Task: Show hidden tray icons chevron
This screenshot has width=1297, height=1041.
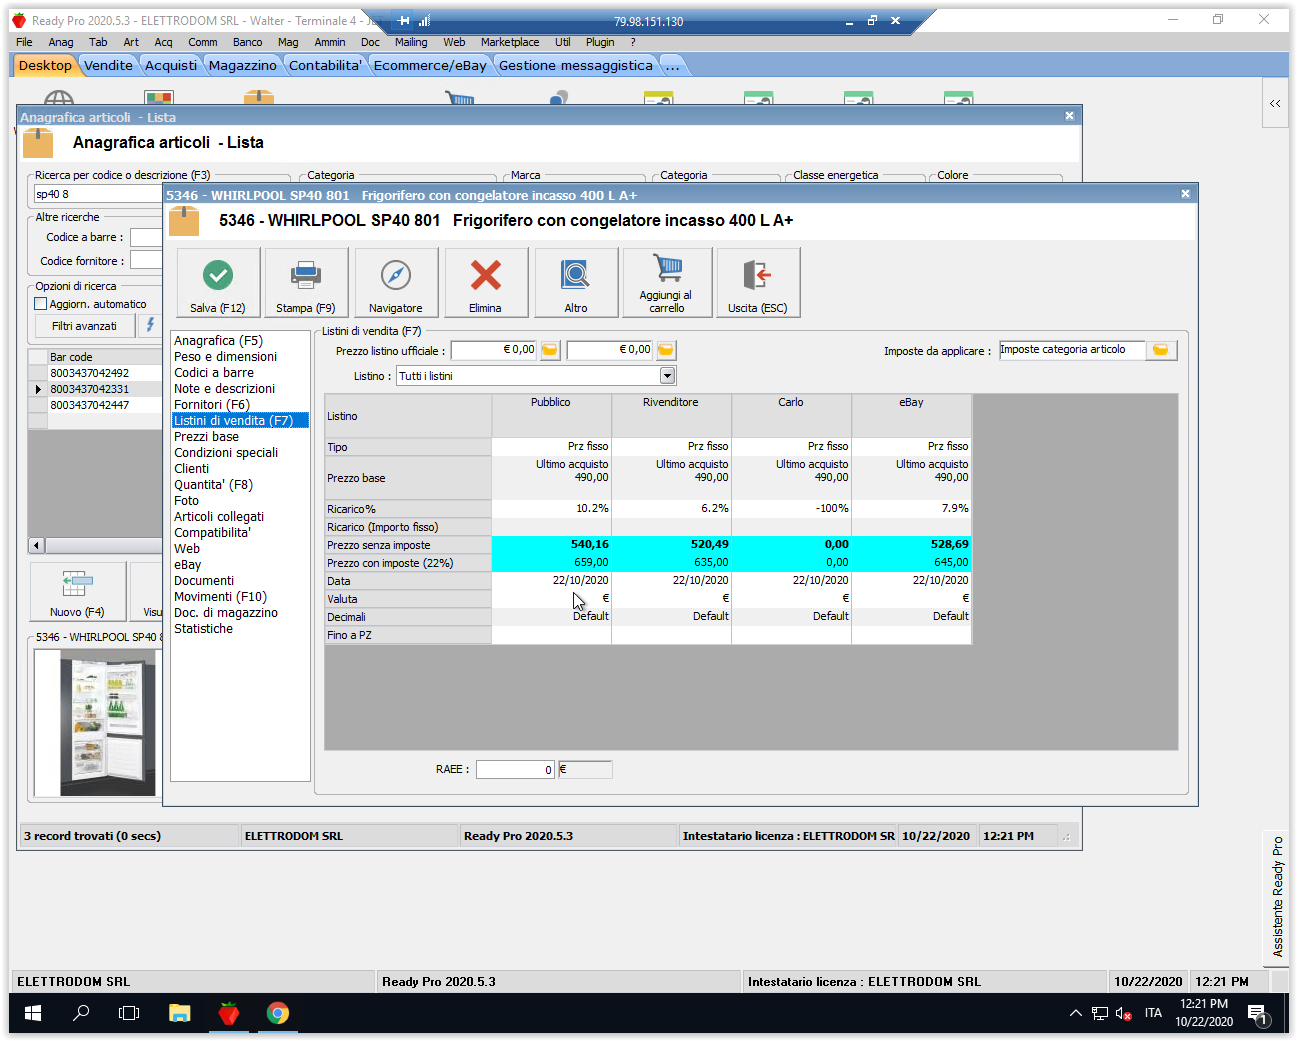Action: point(1076,1013)
